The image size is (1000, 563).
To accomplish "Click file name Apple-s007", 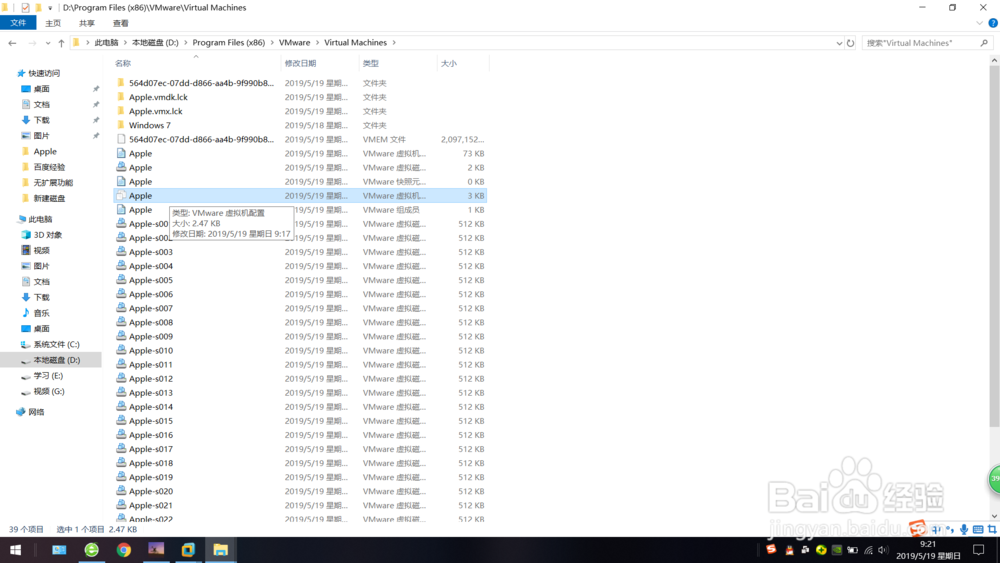I will pyautogui.click(x=151, y=309).
